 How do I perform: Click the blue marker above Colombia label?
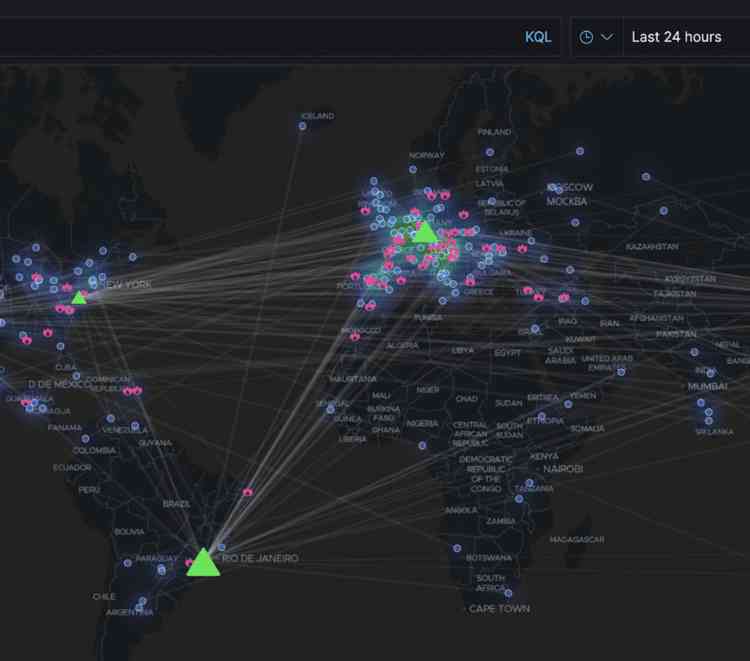click(85, 439)
